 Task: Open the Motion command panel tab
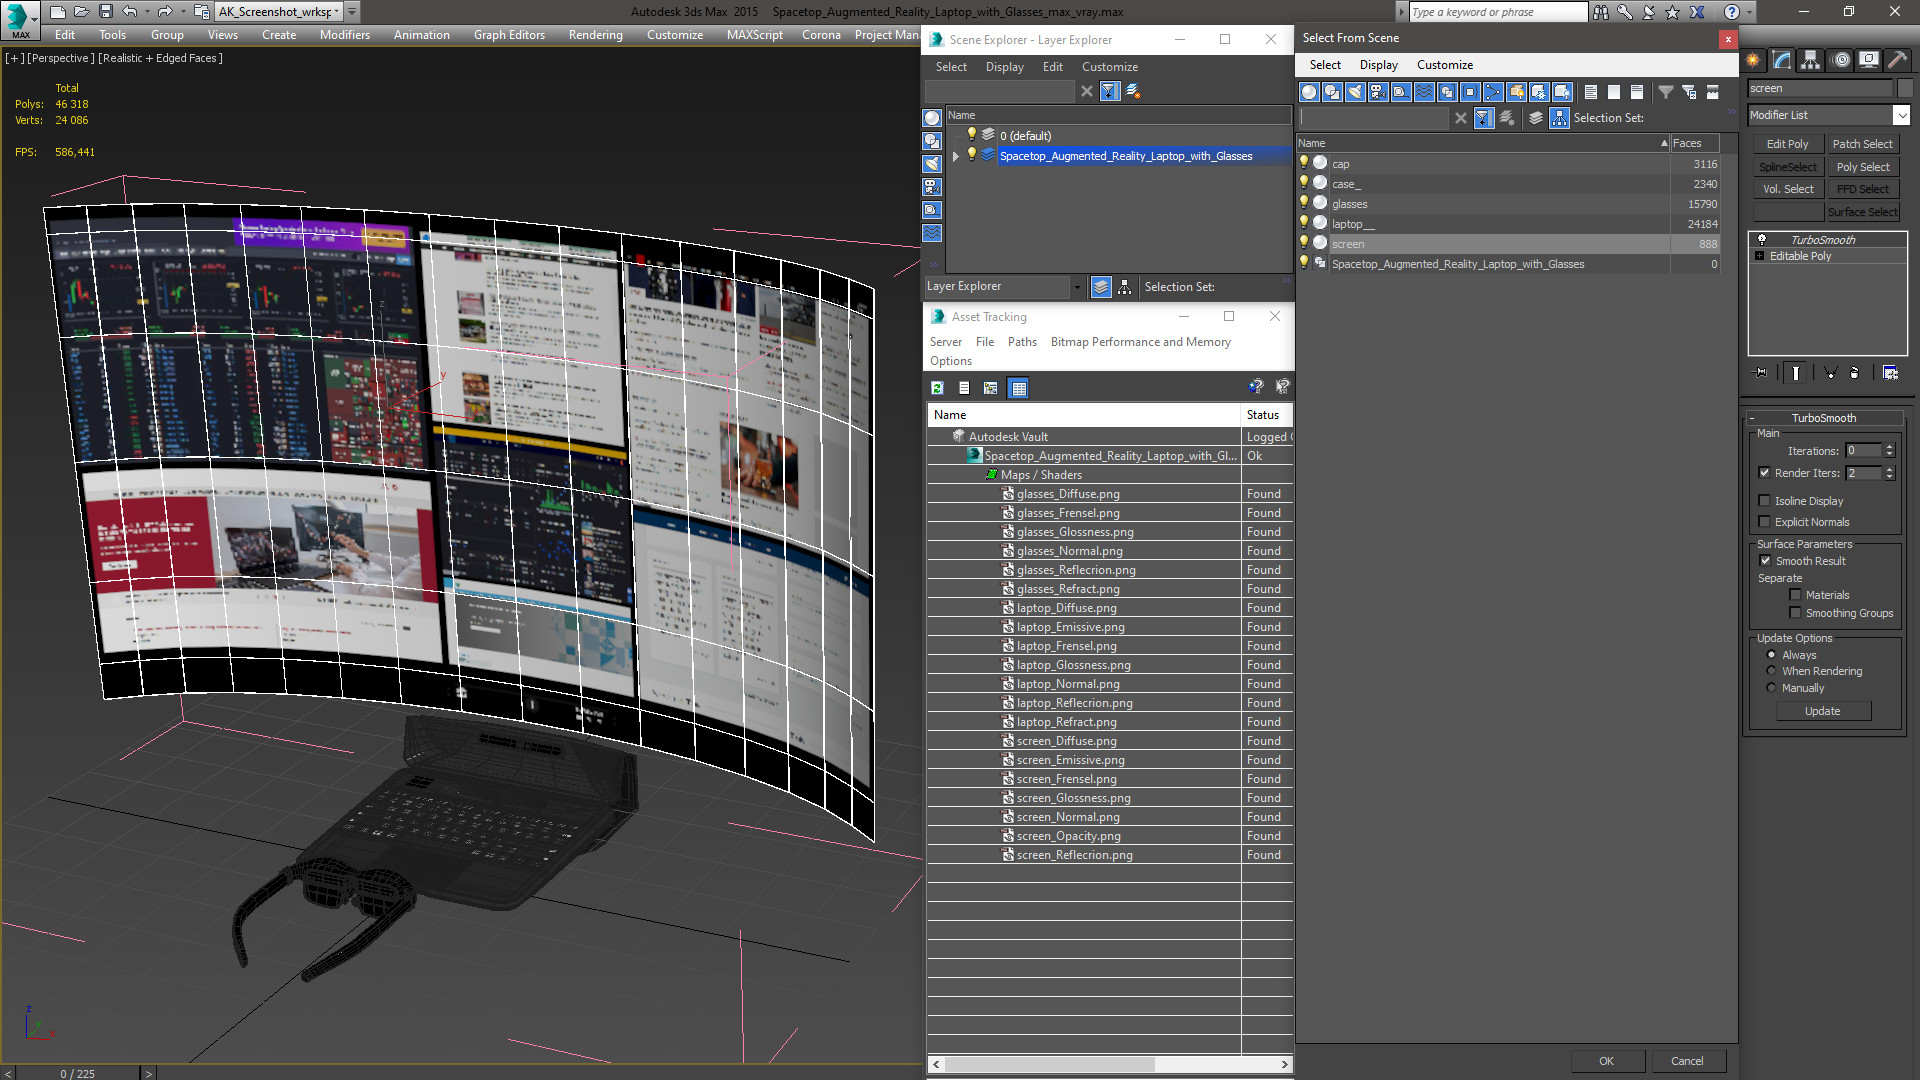(x=1840, y=60)
